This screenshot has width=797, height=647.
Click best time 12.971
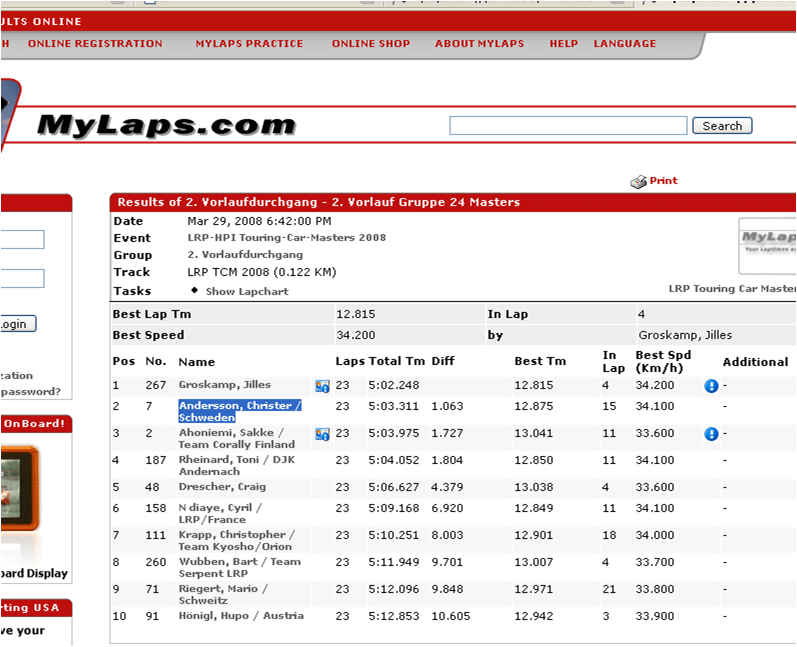(534, 589)
